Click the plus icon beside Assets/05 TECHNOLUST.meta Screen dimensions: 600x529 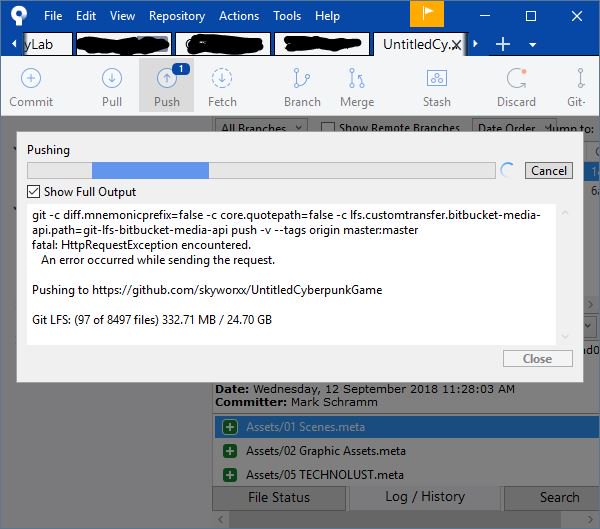230,475
